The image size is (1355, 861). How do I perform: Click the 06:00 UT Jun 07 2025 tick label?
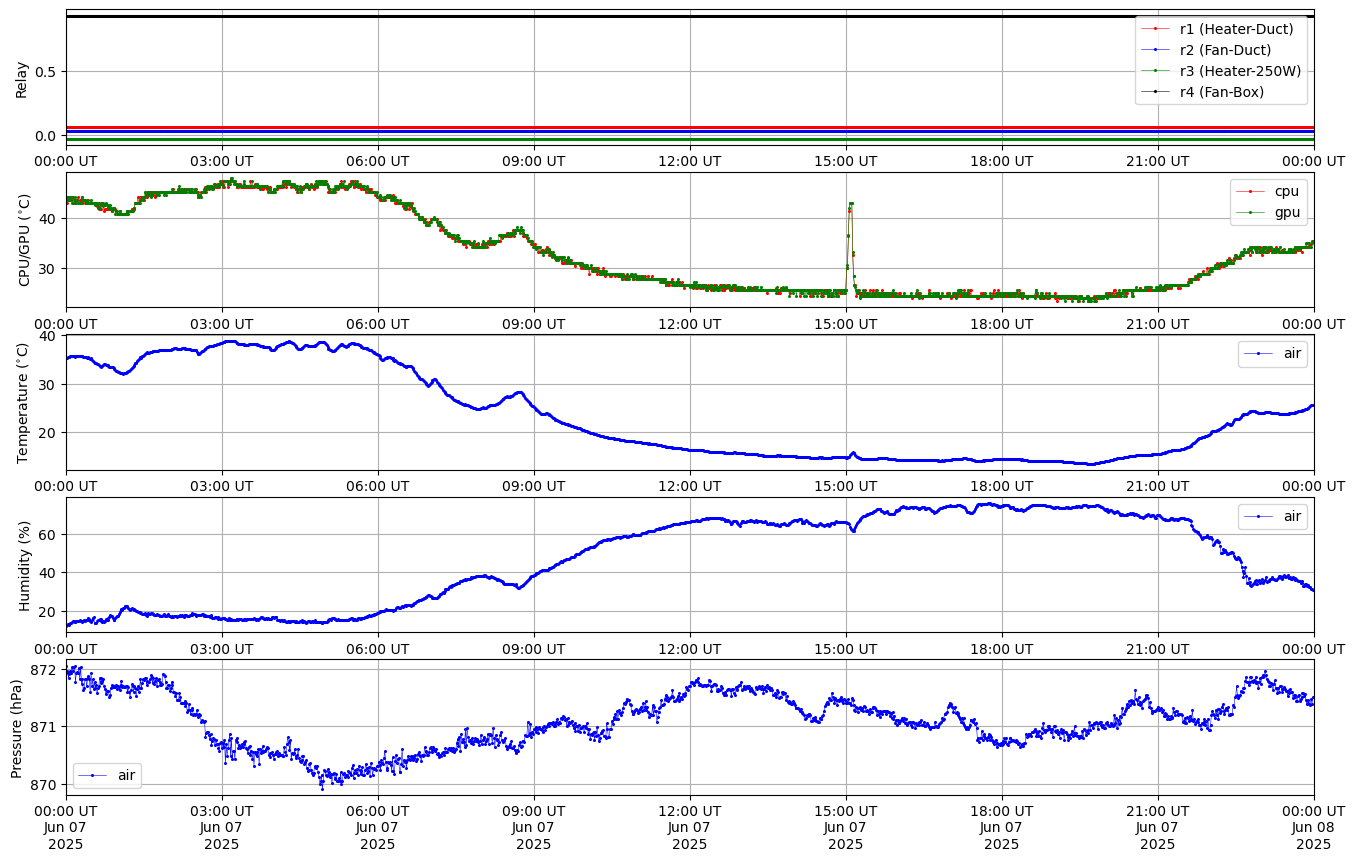378,826
